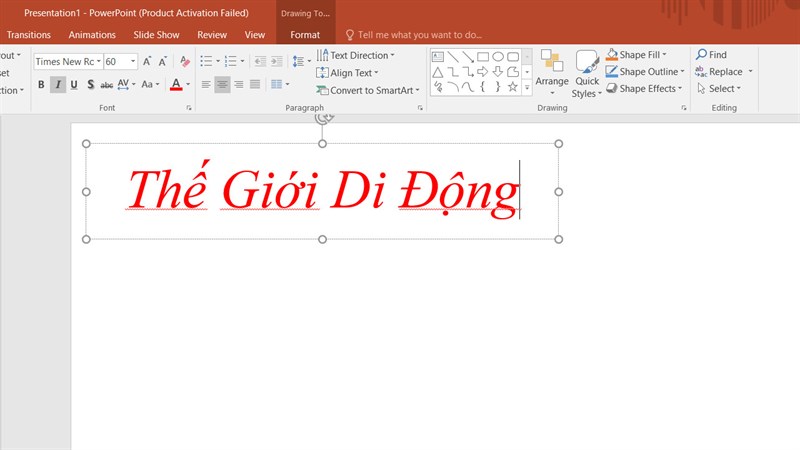The width and height of the screenshot is (800, 450).
Task: Align text to the left
Action: coord(206,85)
